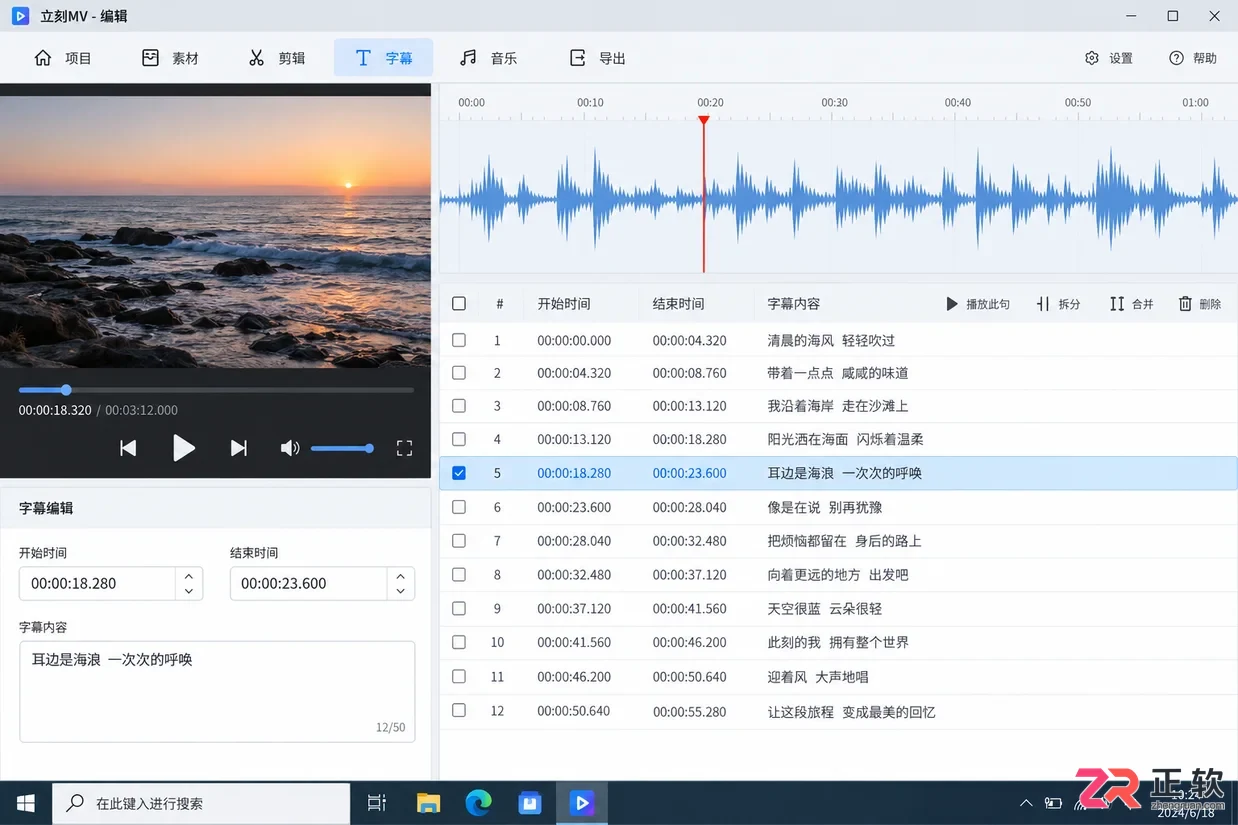Skip to next subtitle in player
The height and width of the screenshot is (825, 1238).
[x=239, y=448]
